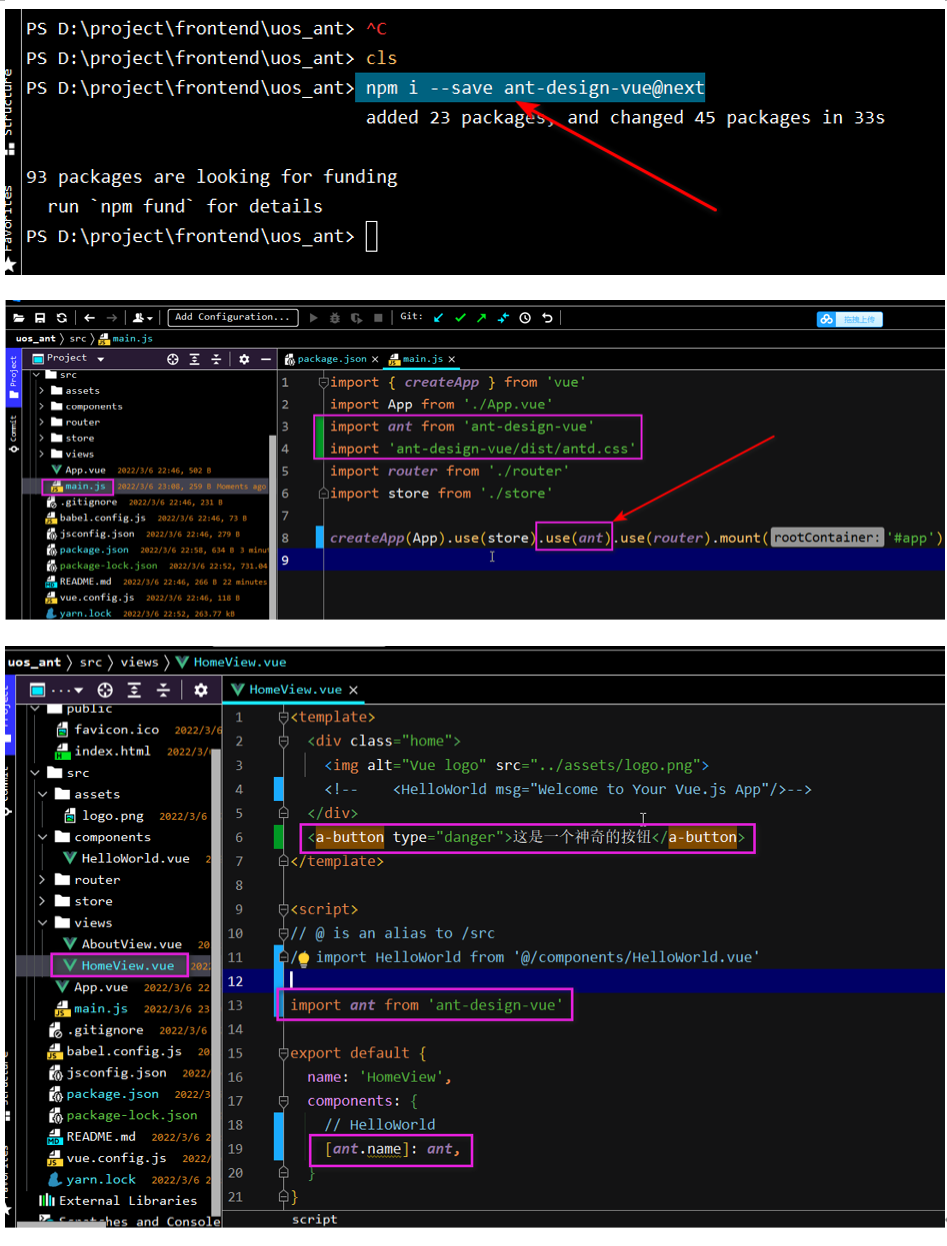Screen dimensions: 947x1246
Task: Close the package.json editor tab
Action: tap(375, 359)
